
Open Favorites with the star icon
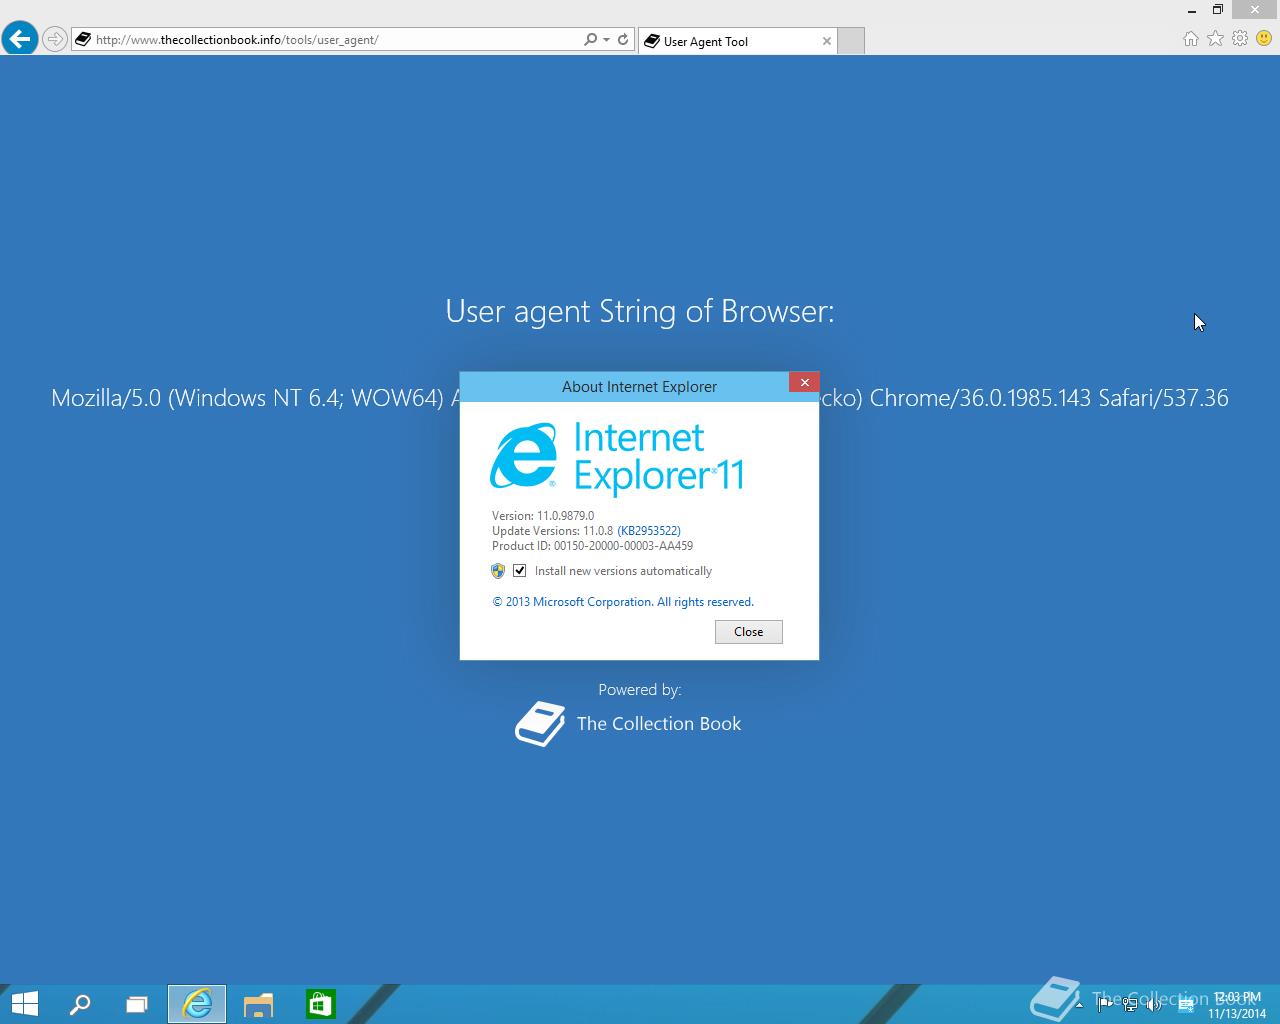point(1215,39)
